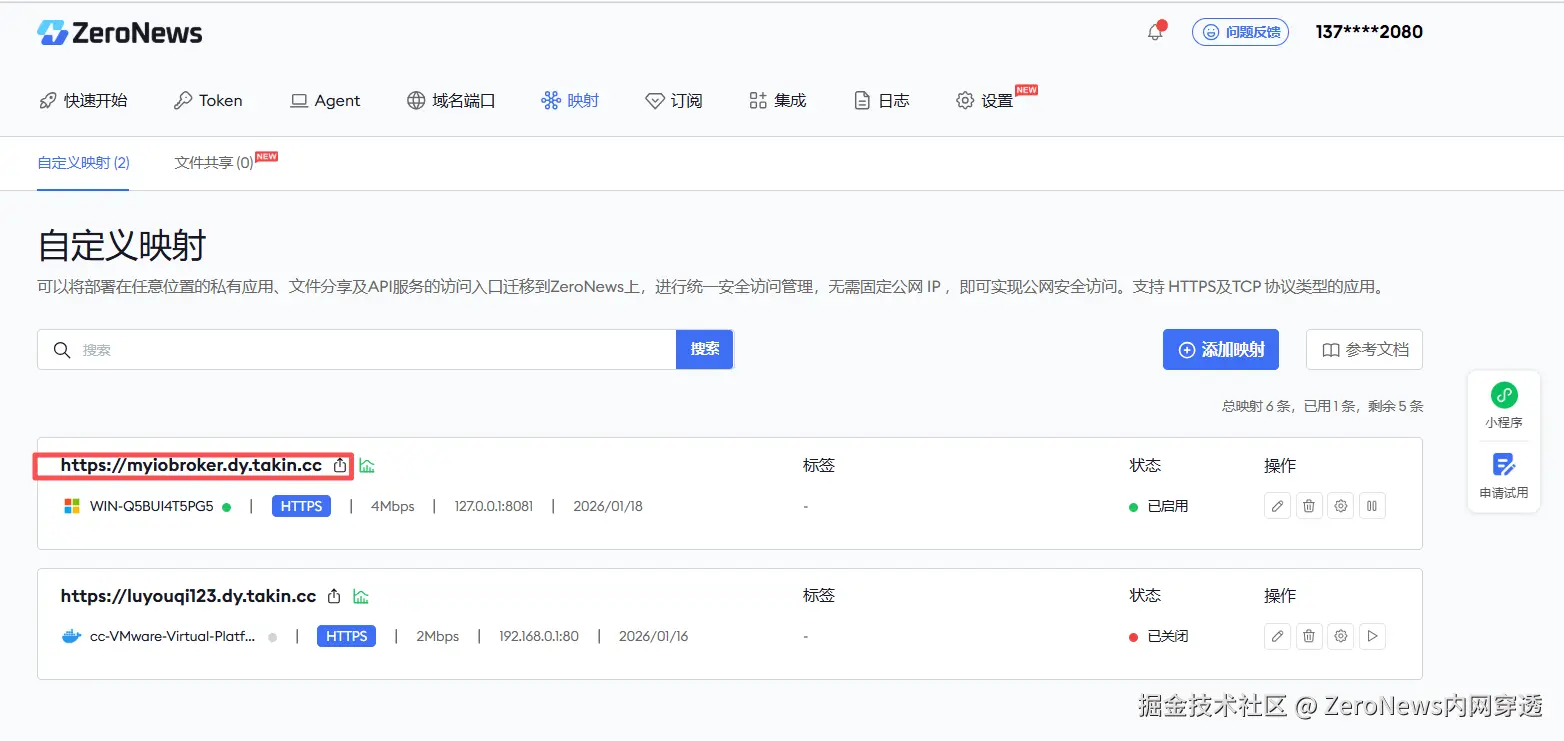
Task: Click the ZeroNews logo
Action: tap(120, 33)
